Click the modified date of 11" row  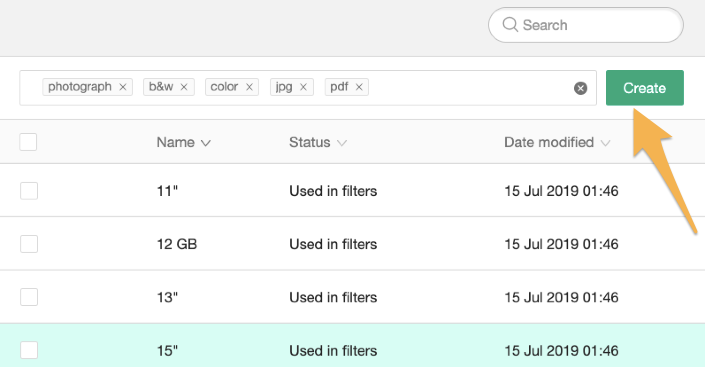[x=561, y=191]
